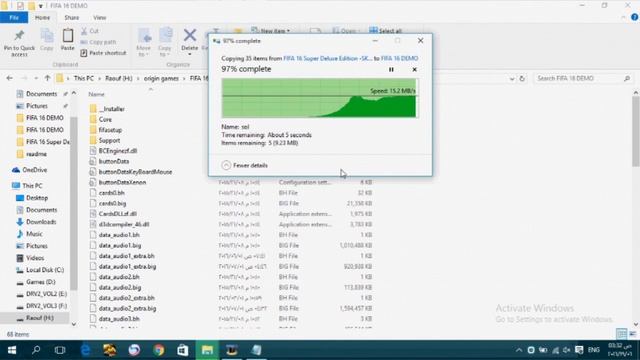Cut selected items via ribbon
This screenshot has height=360, width=640.
pos(90,31)
